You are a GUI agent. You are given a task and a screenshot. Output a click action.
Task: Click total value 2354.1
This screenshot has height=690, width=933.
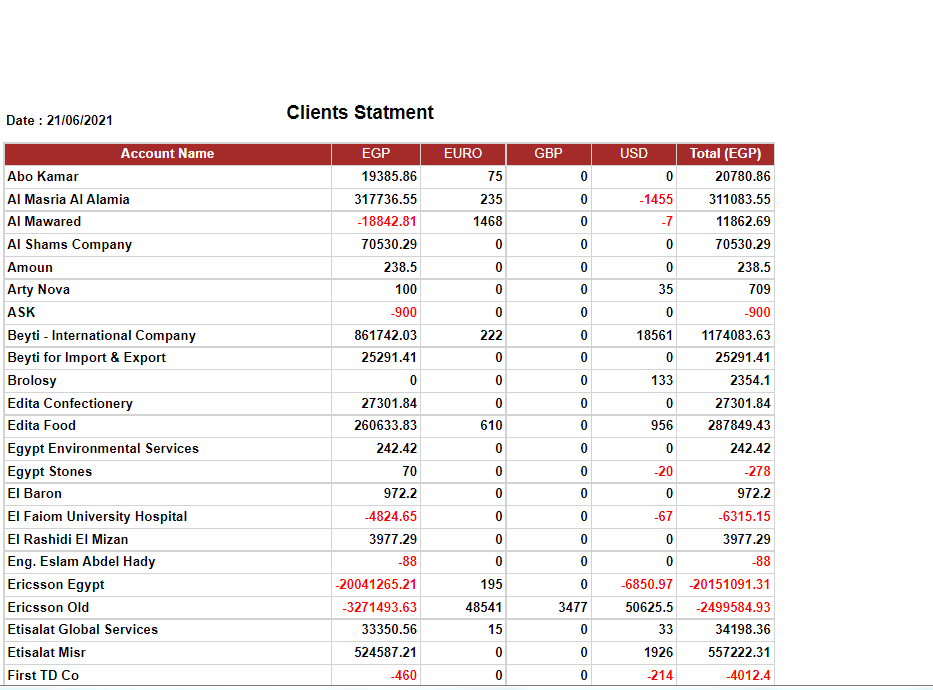750,381
